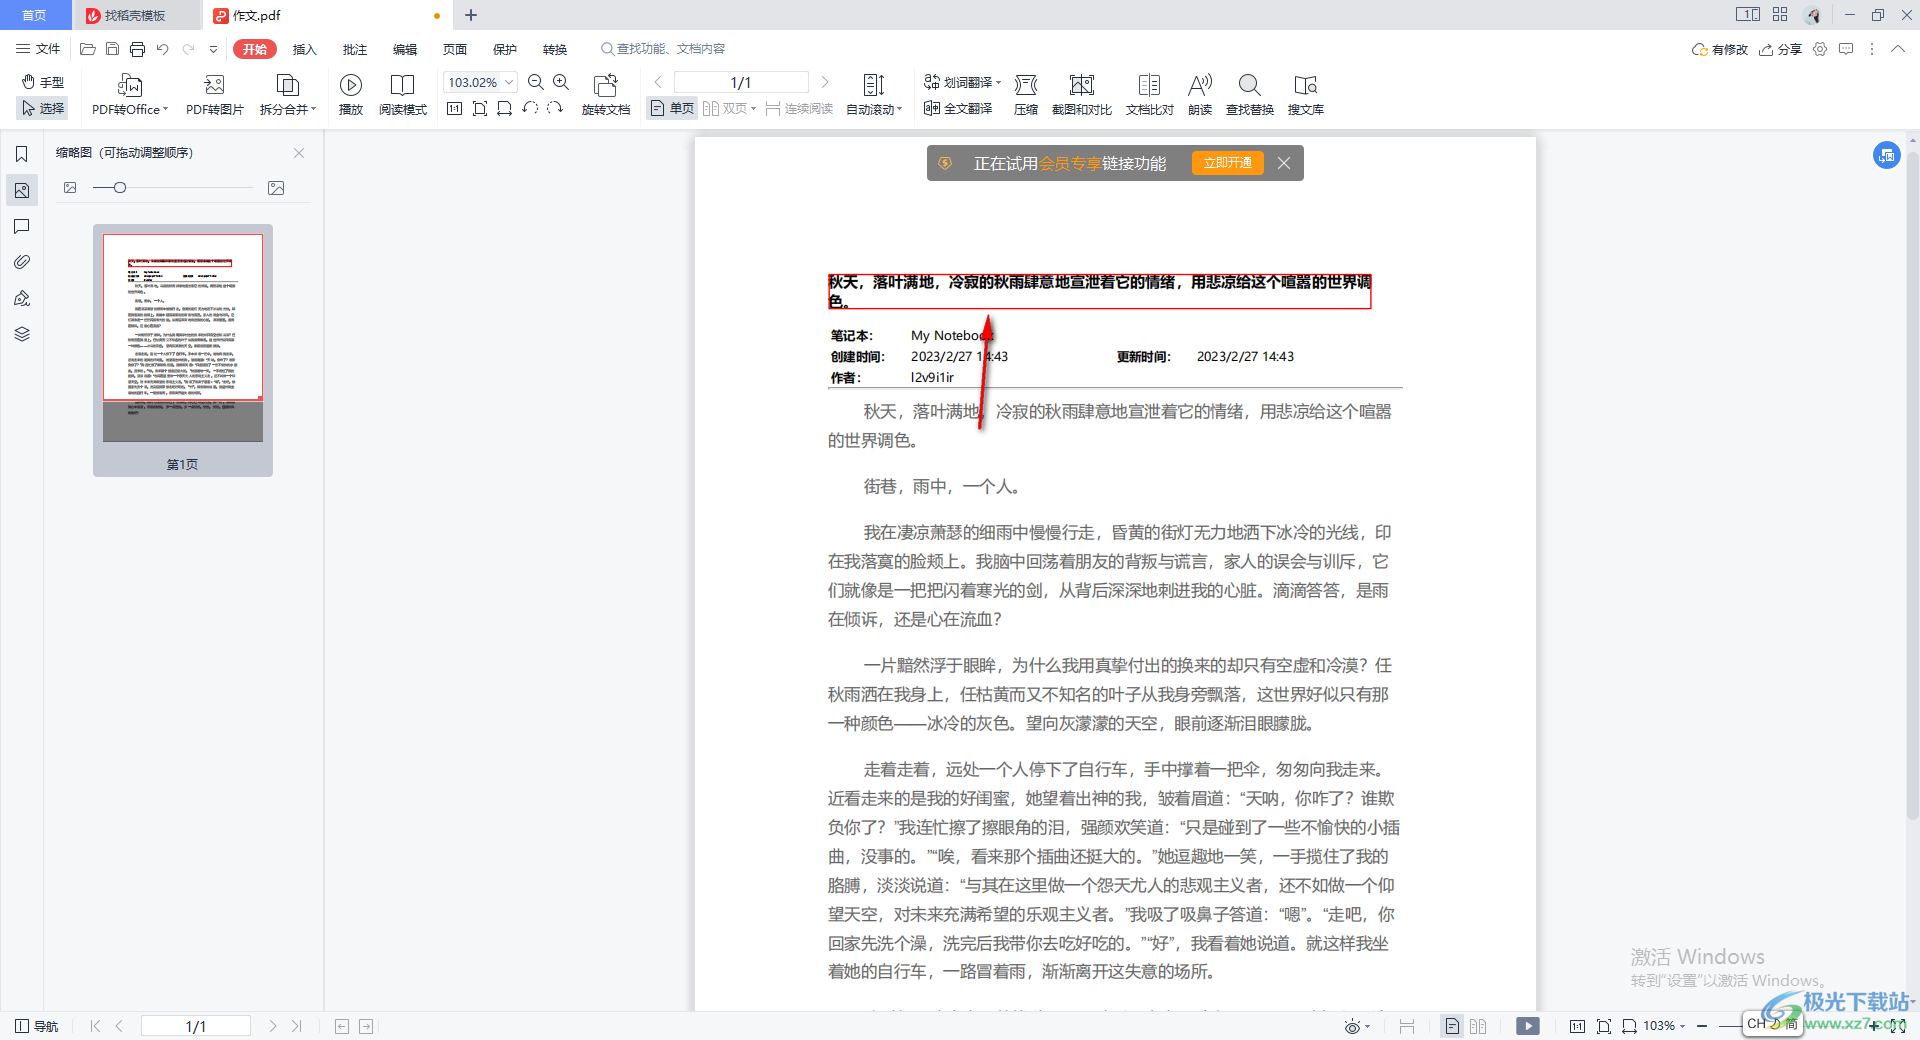This screenshot has width=1920, height=1040.
Task: Click the 有修改 sync status
Action: 1720,49
